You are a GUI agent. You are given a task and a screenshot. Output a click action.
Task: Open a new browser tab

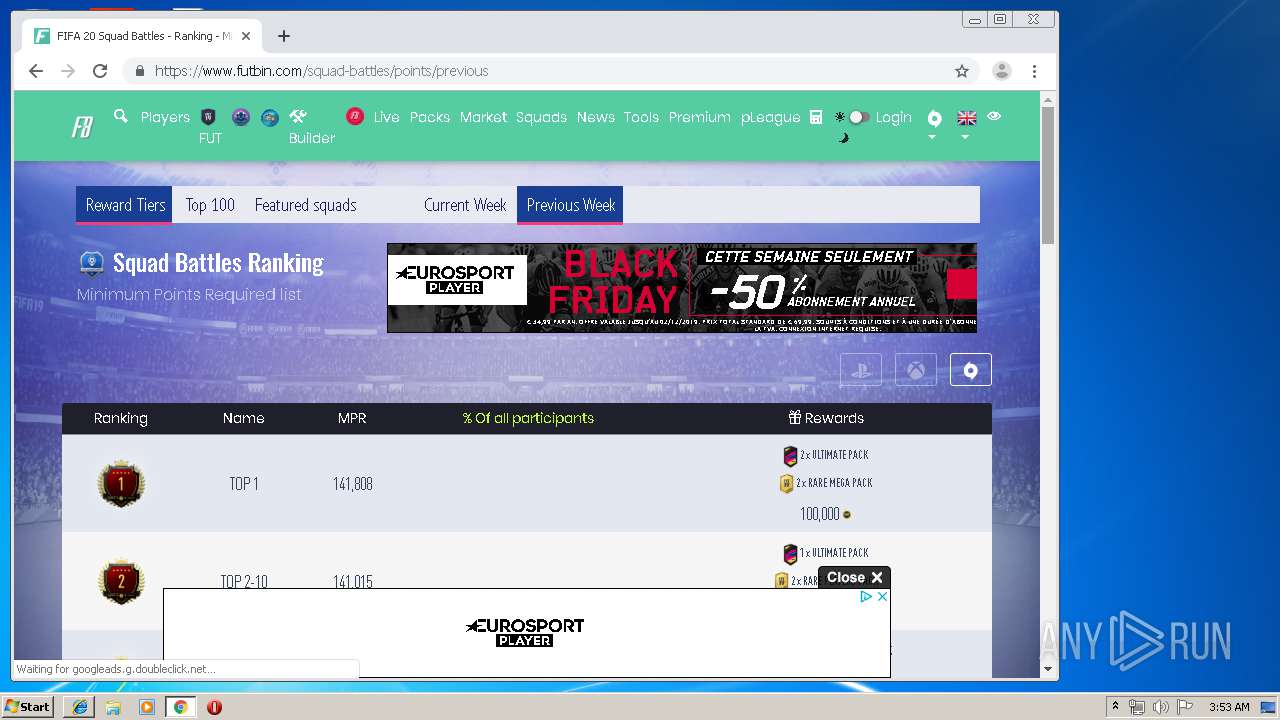(284, 36)
